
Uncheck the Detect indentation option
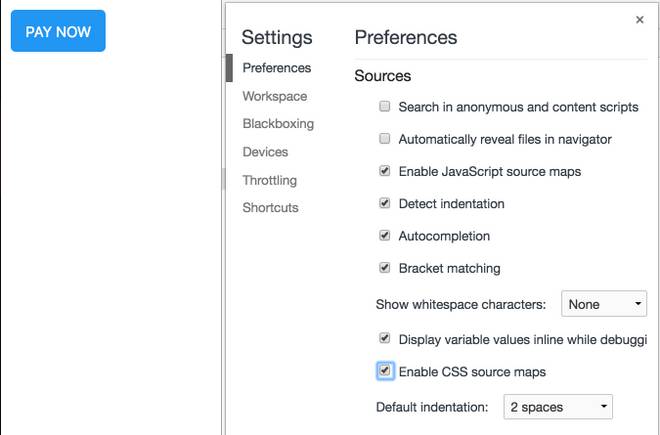384,203
